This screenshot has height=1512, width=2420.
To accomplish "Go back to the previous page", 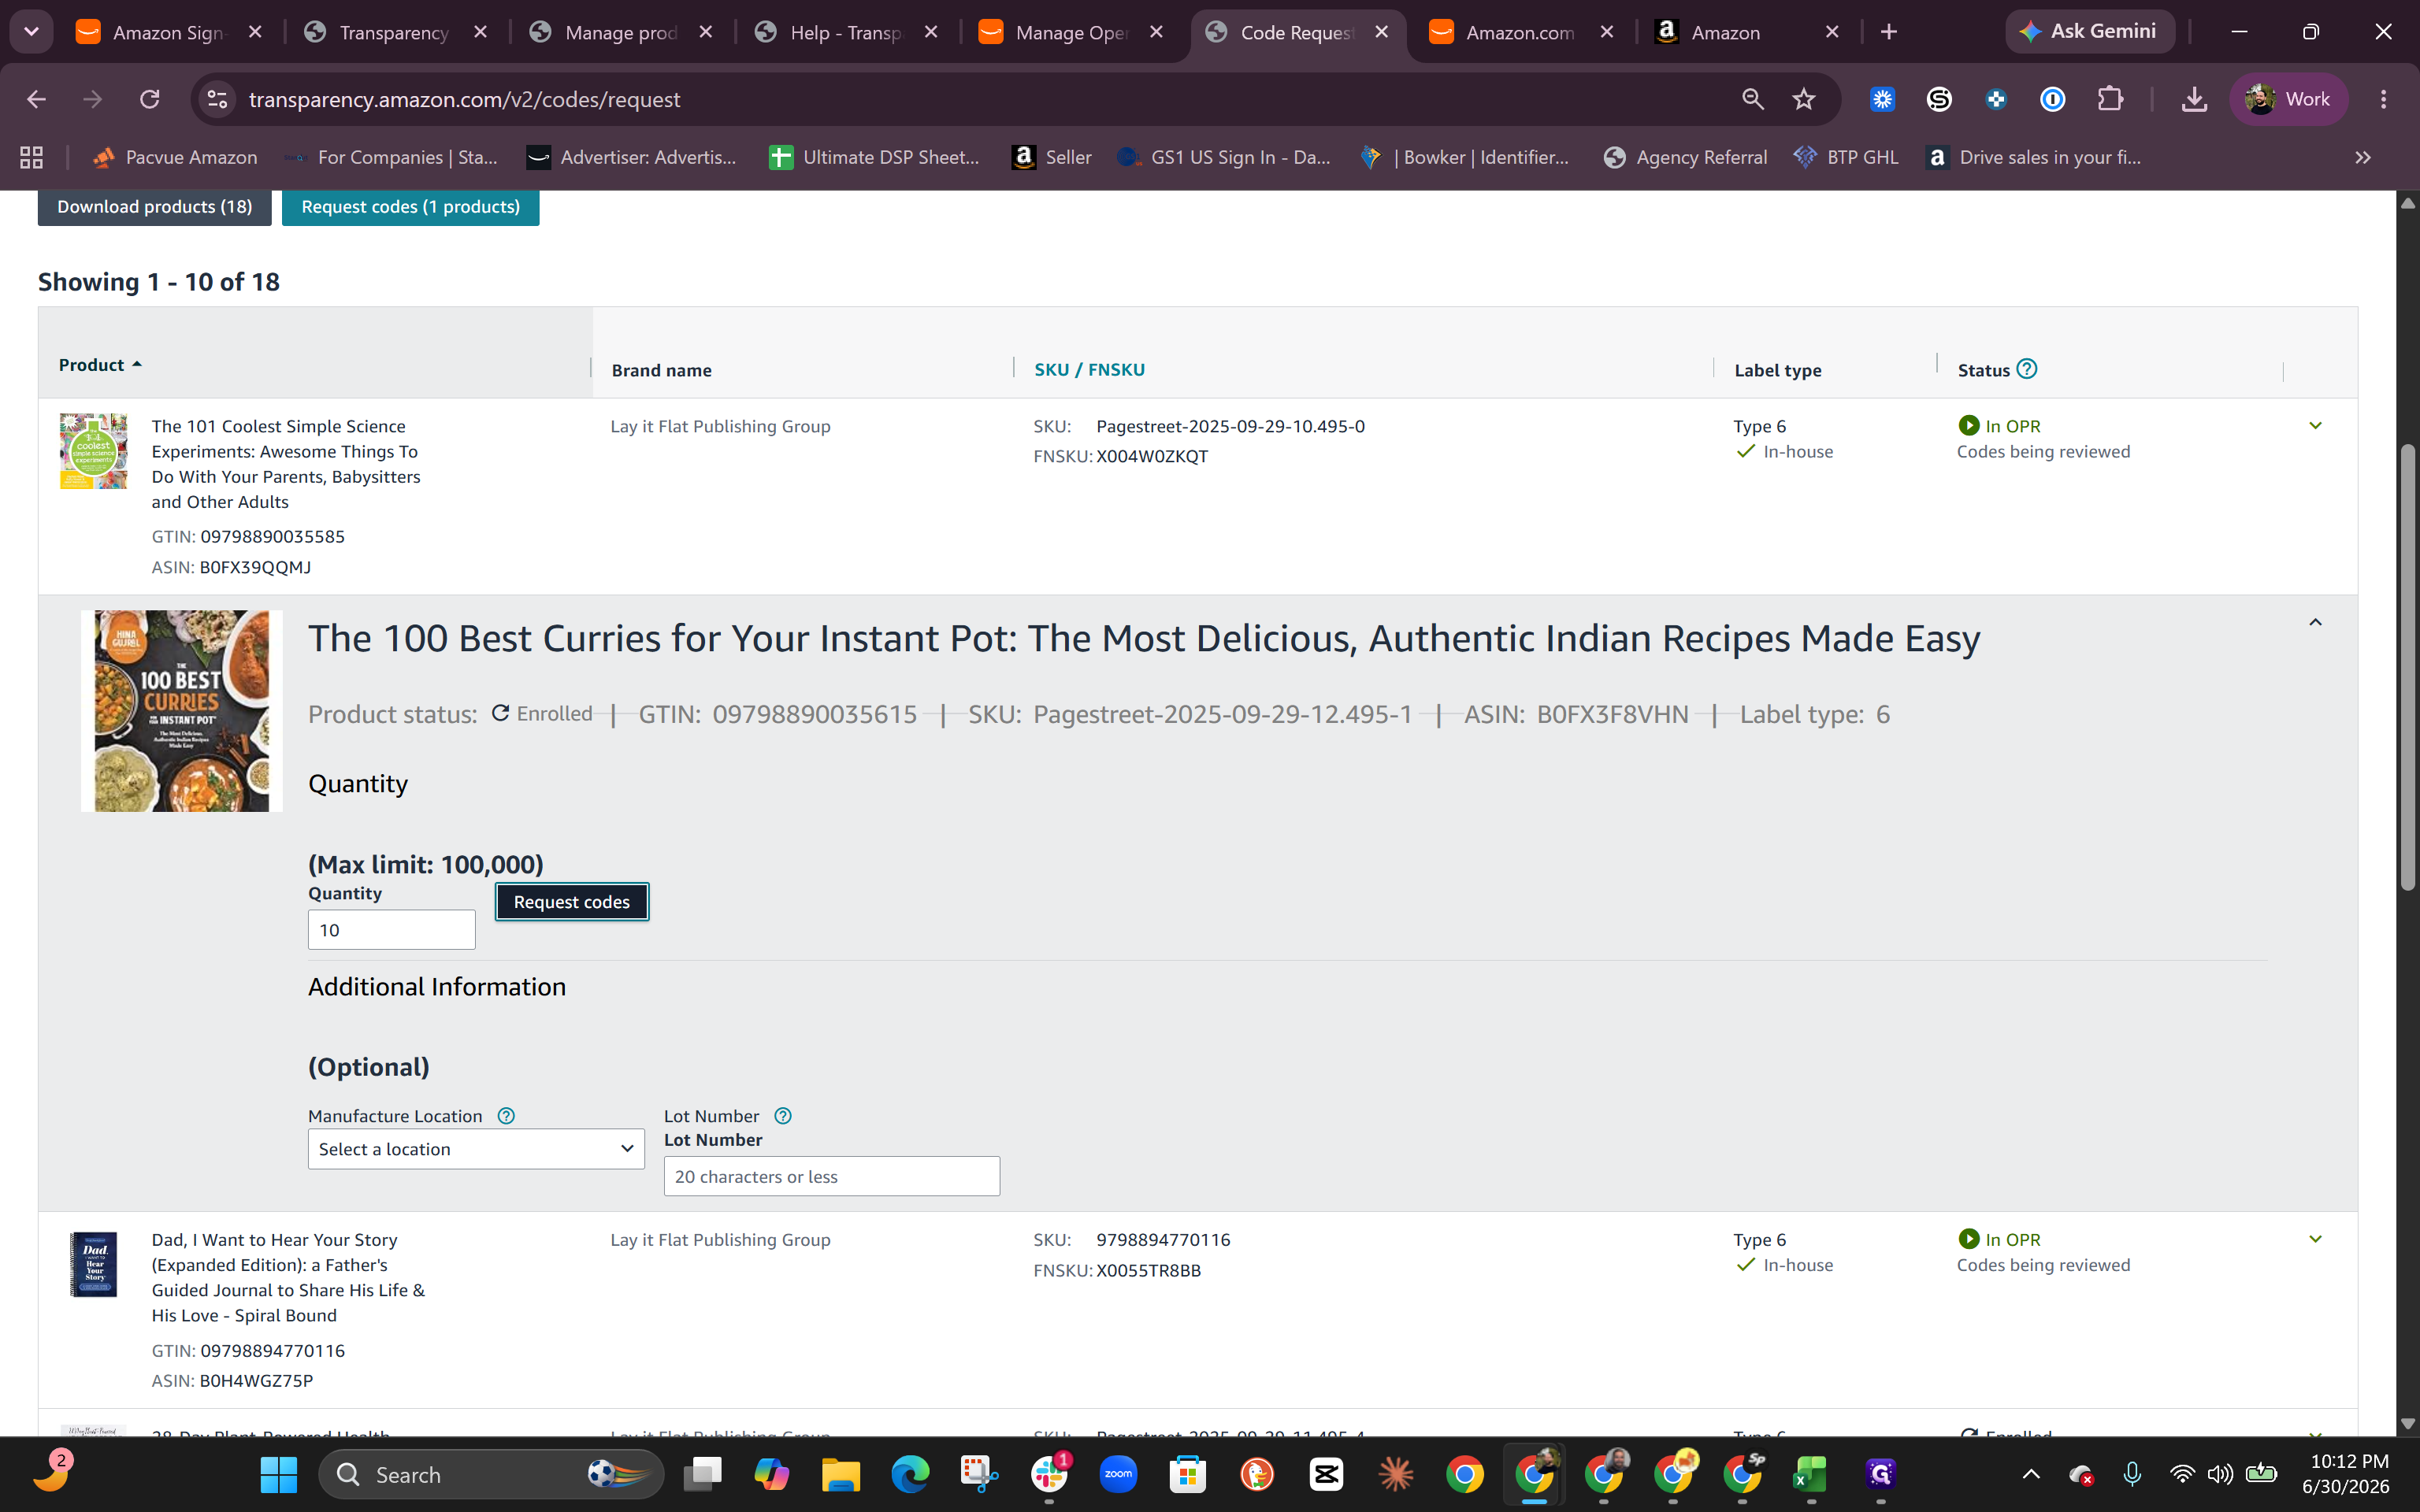I will (36, 99).
